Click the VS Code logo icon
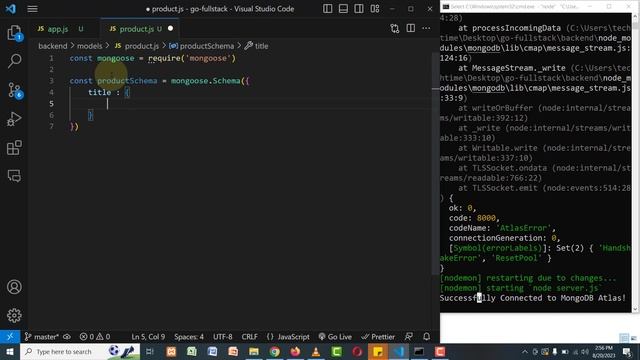640x360 pixels. tap(11, 9)
